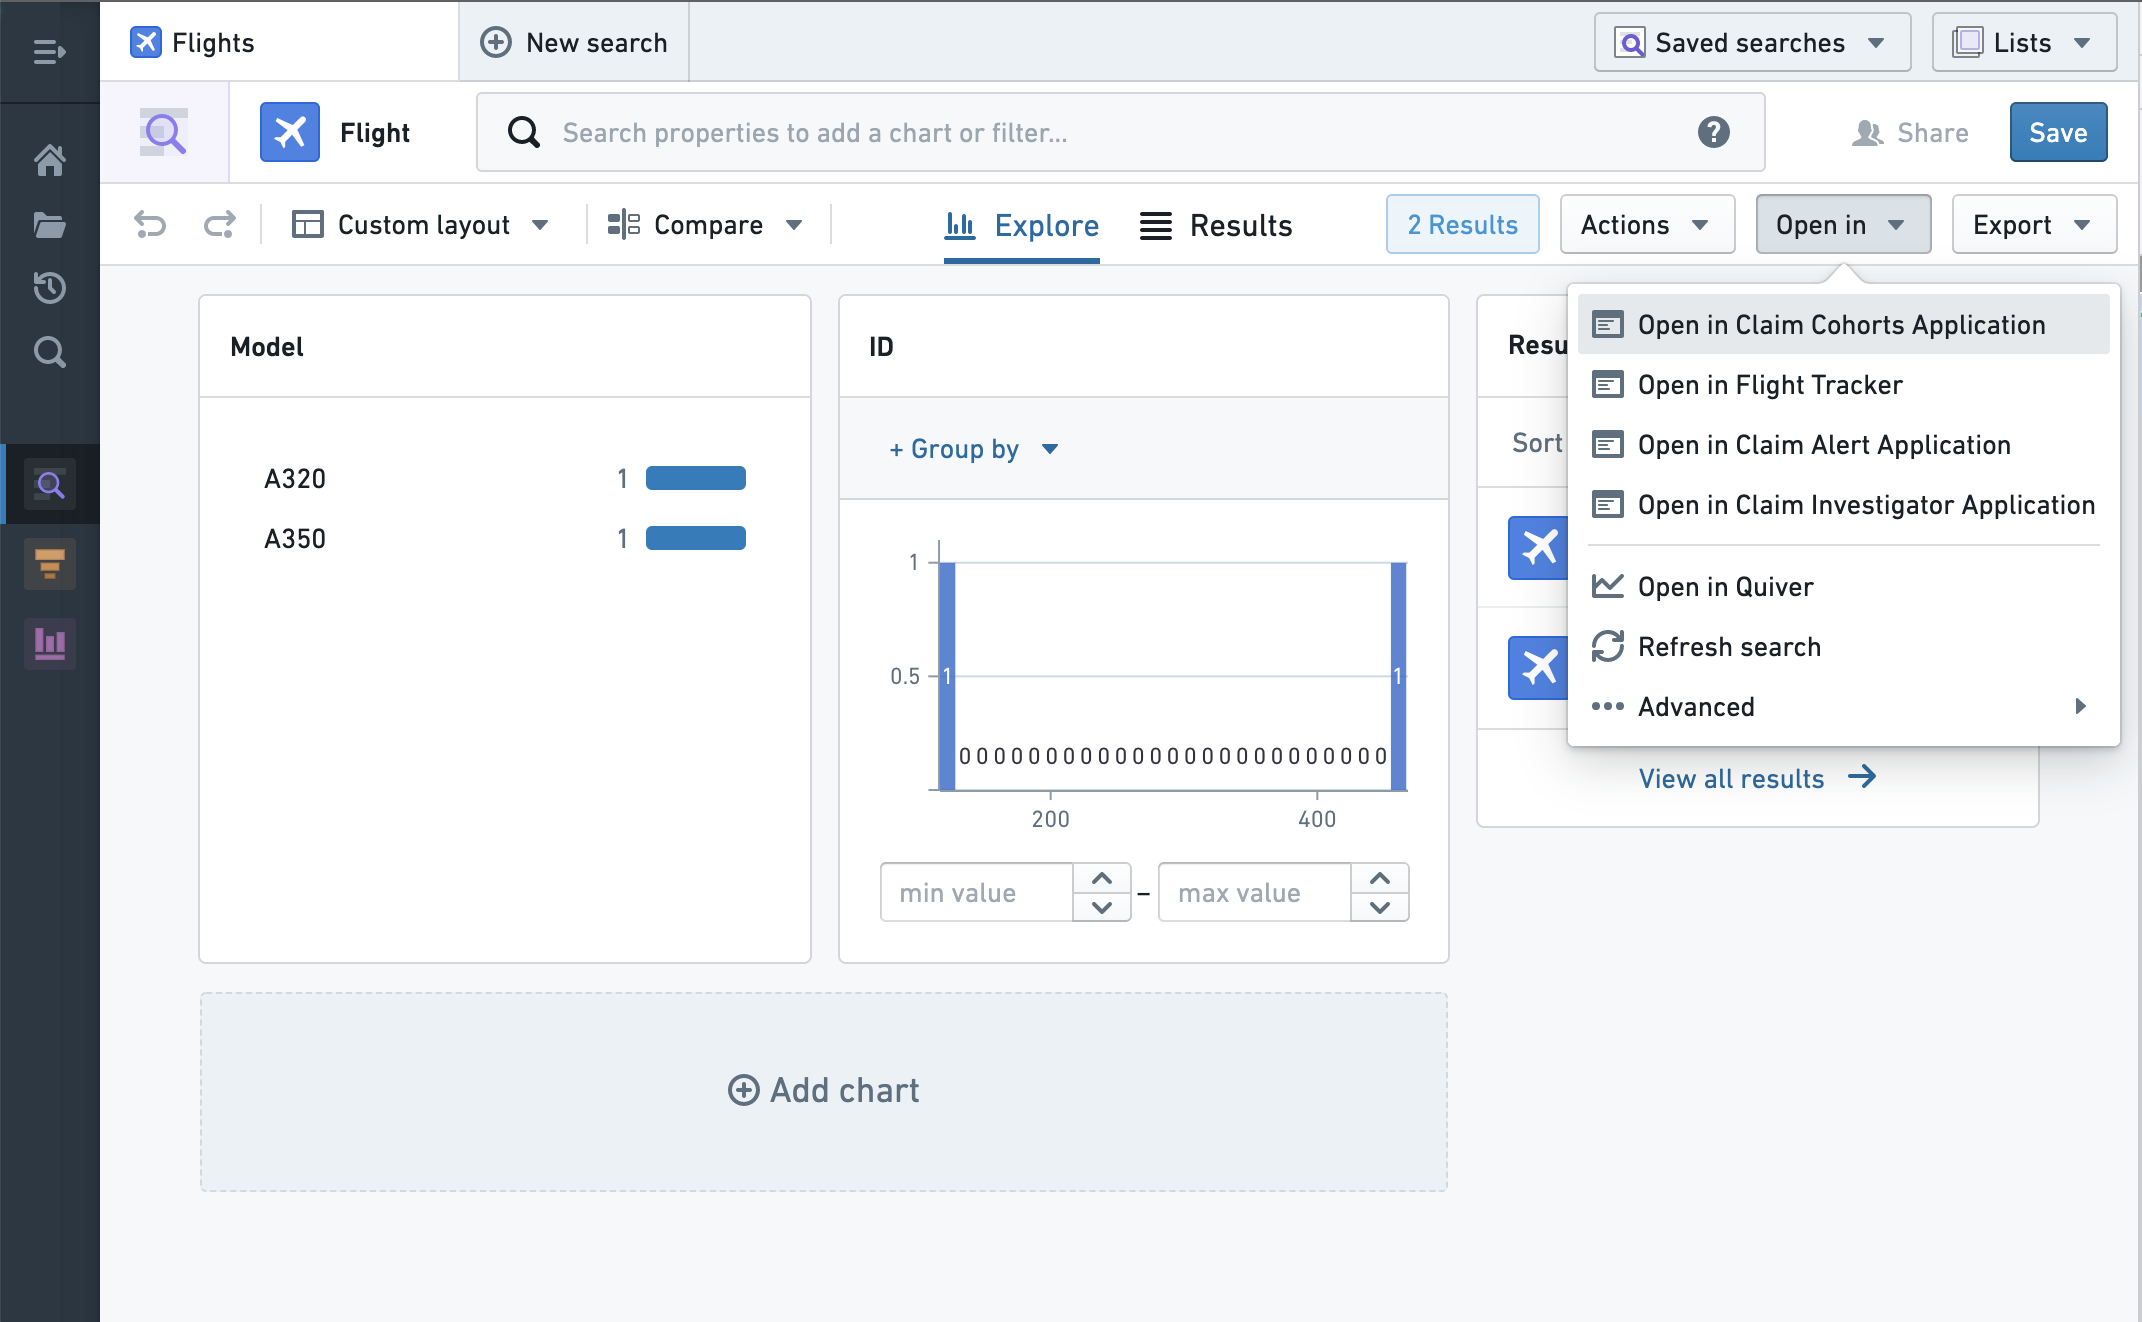2142x1322 pixels.
Task: Expand the Group by dropdown
Action: pyautogui.click(x=973, y=449)
